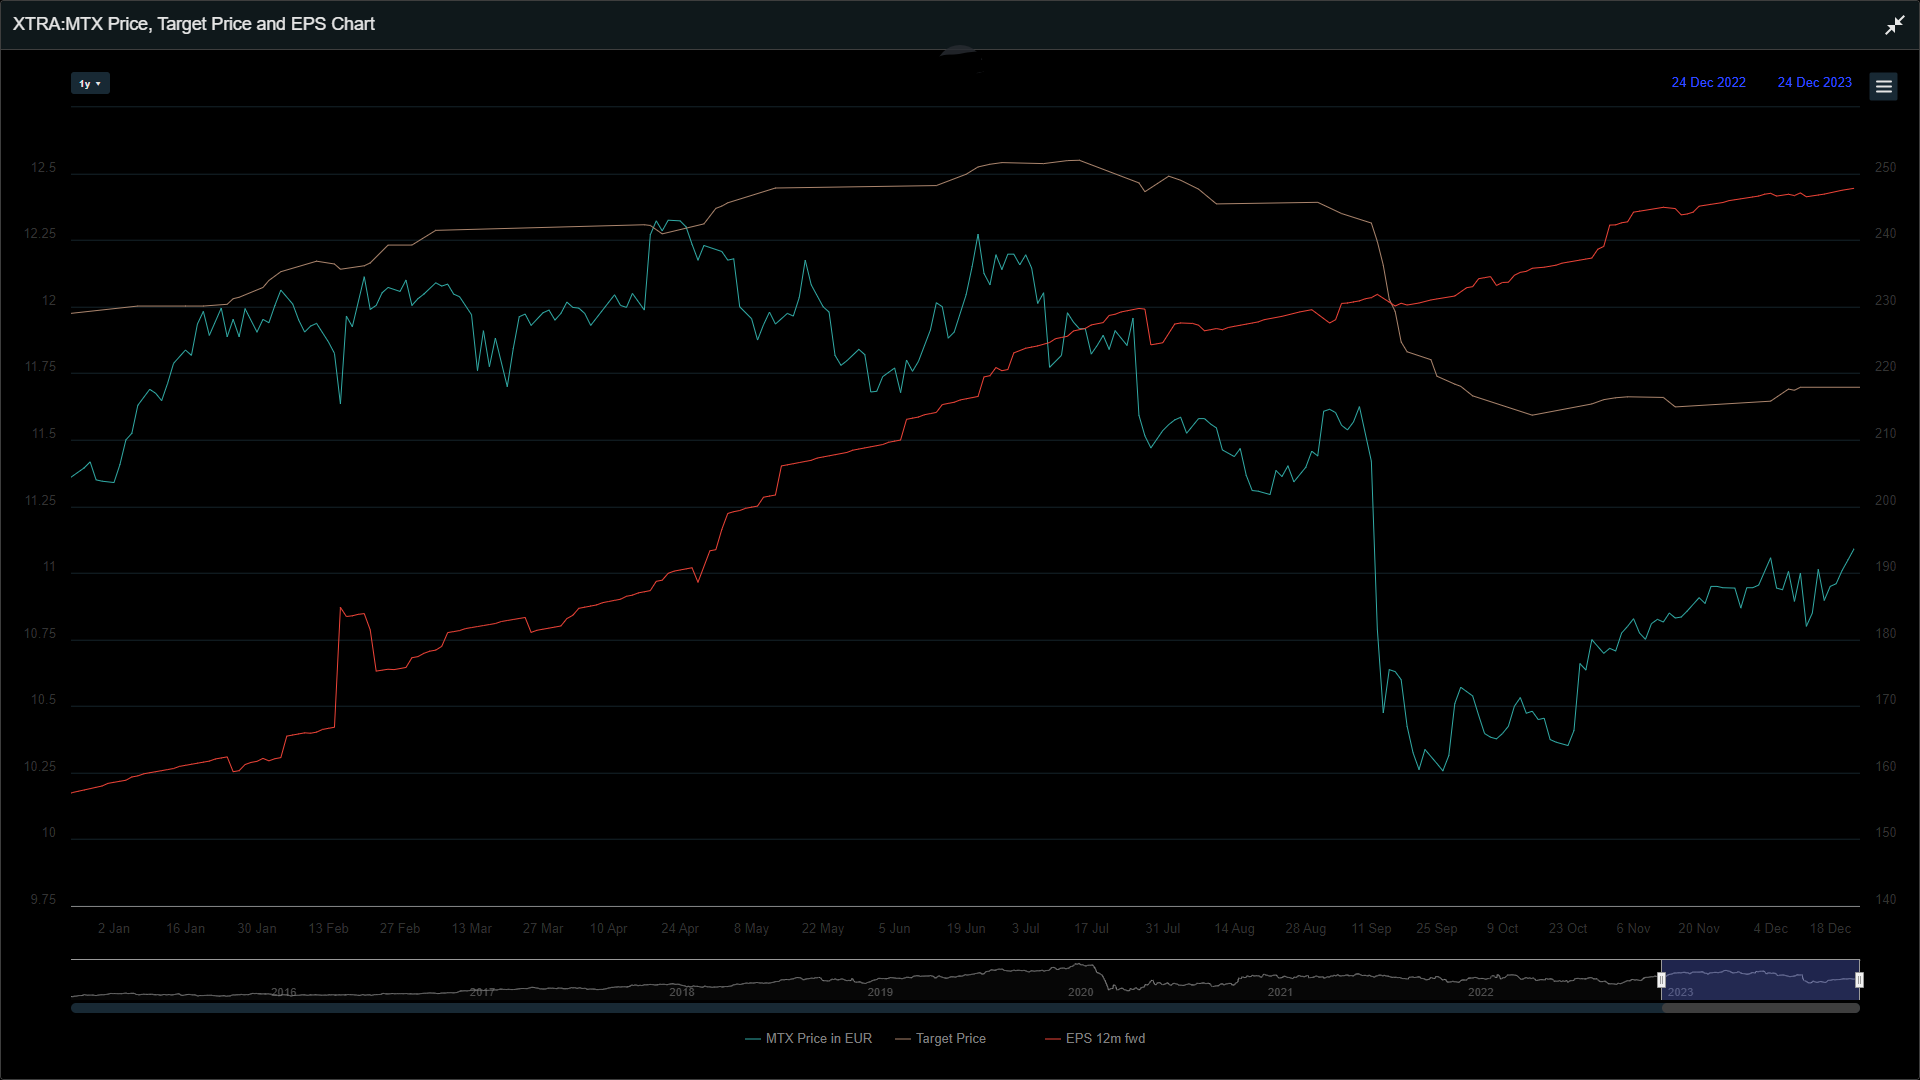The width and height of the screenshot is (1920, 1080).
Task: Click the navigator scrollbar thumb
Action: (x=1760, y=1008)
